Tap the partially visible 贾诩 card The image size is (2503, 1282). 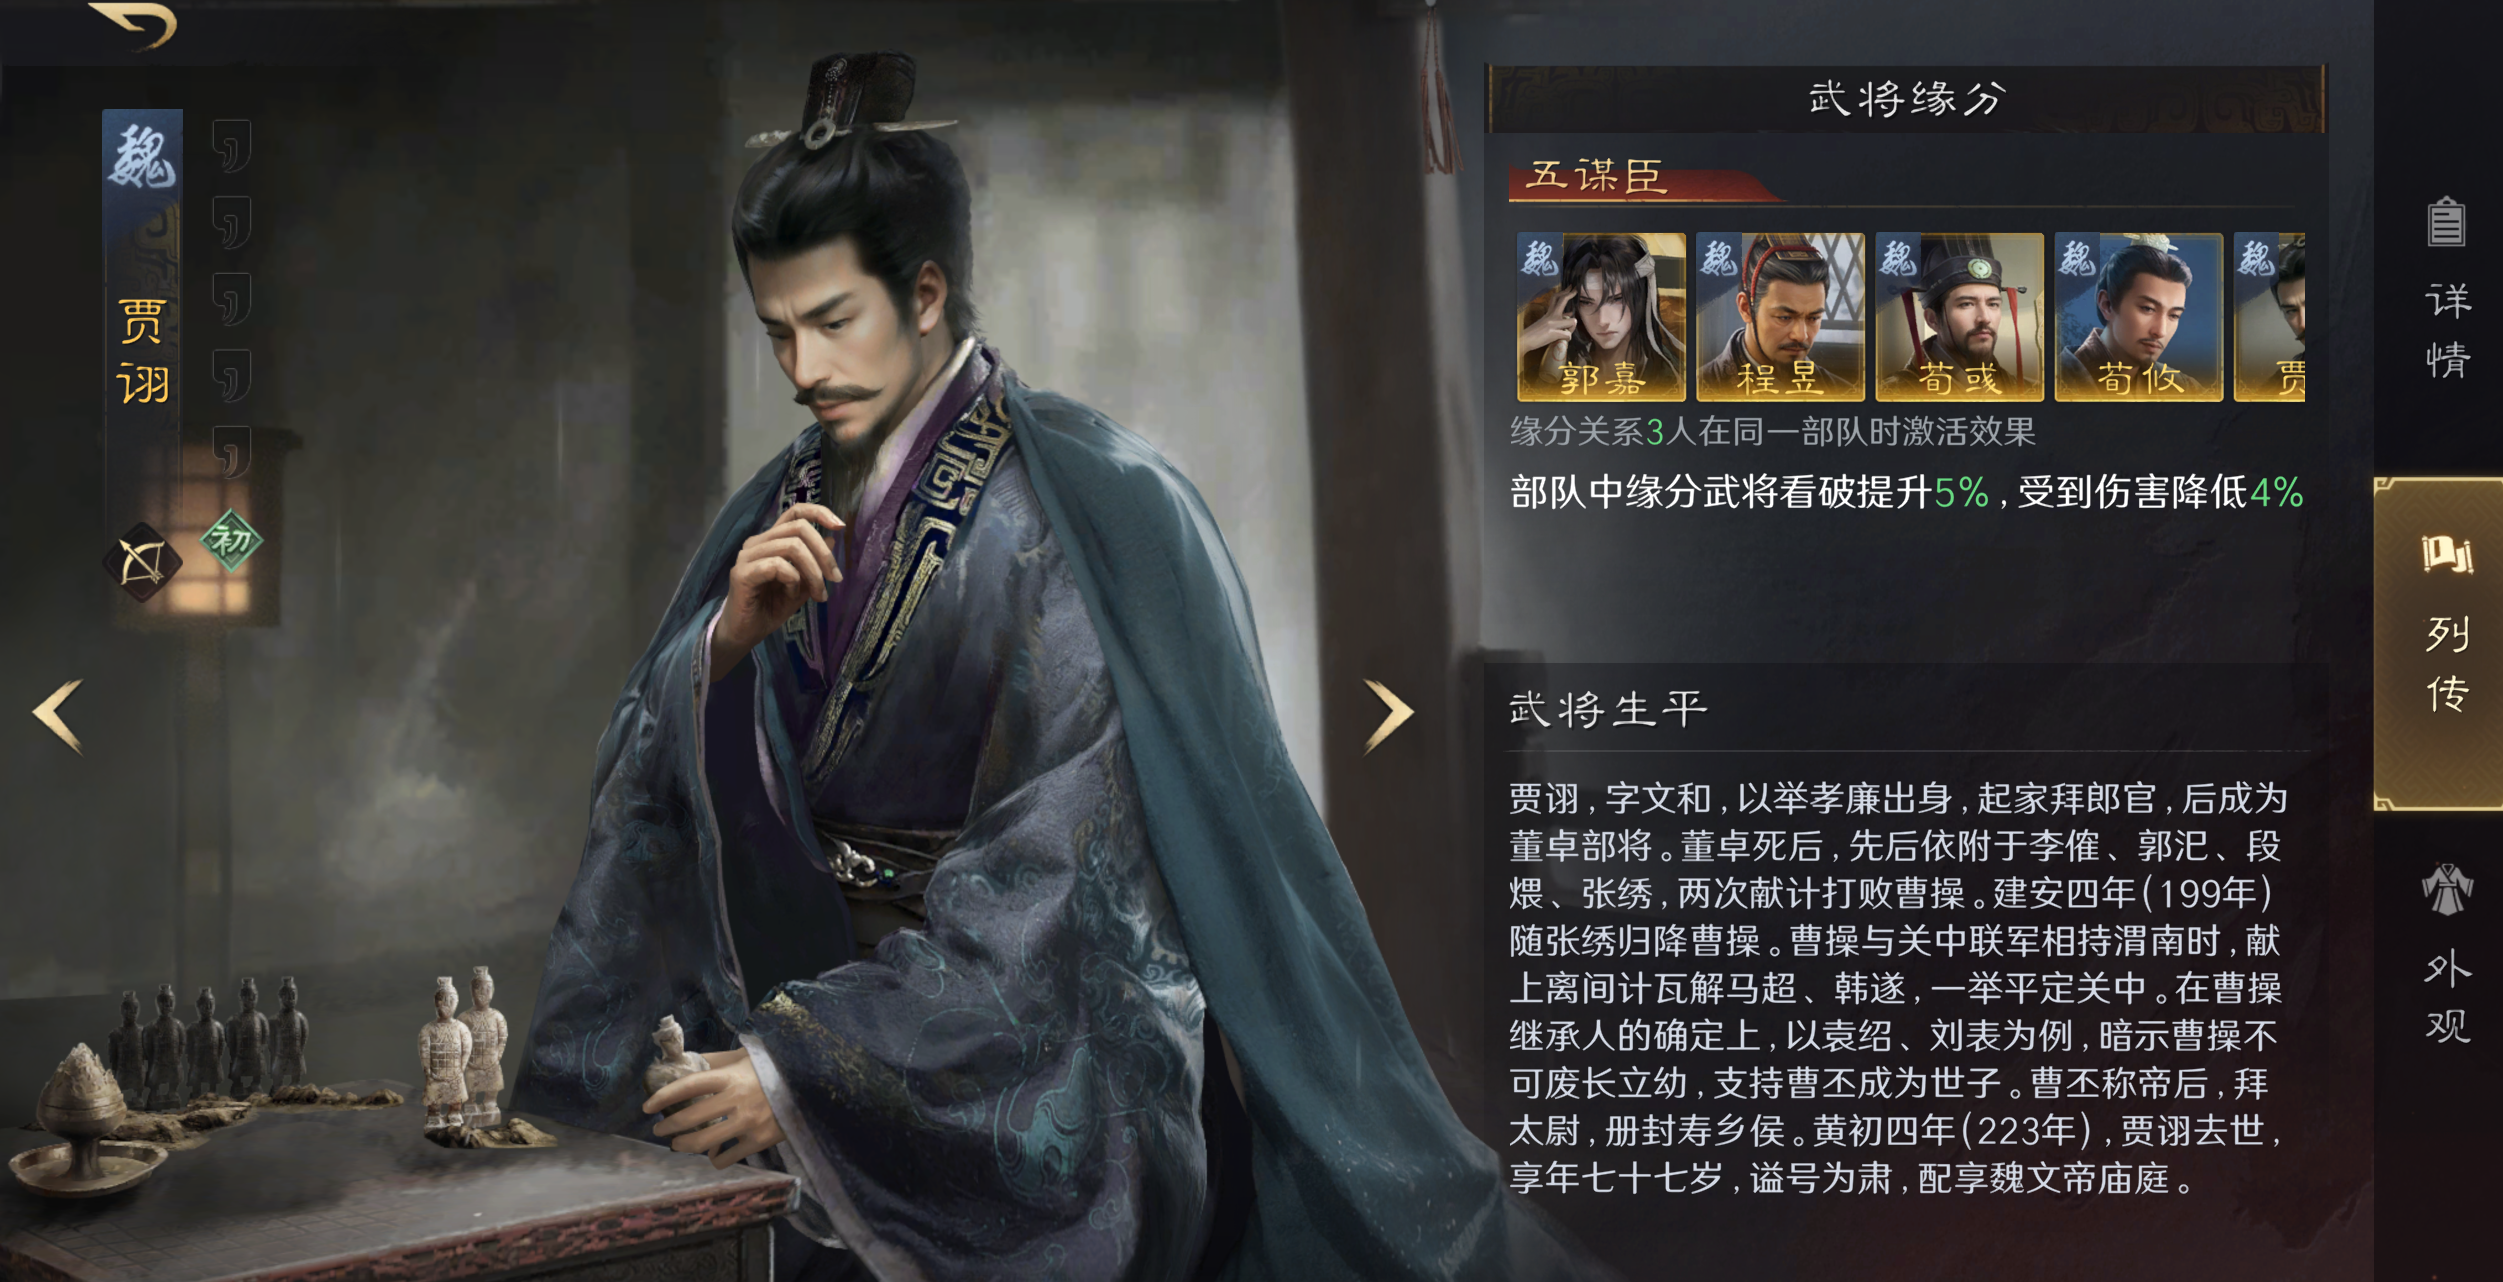click(2269, 317)
